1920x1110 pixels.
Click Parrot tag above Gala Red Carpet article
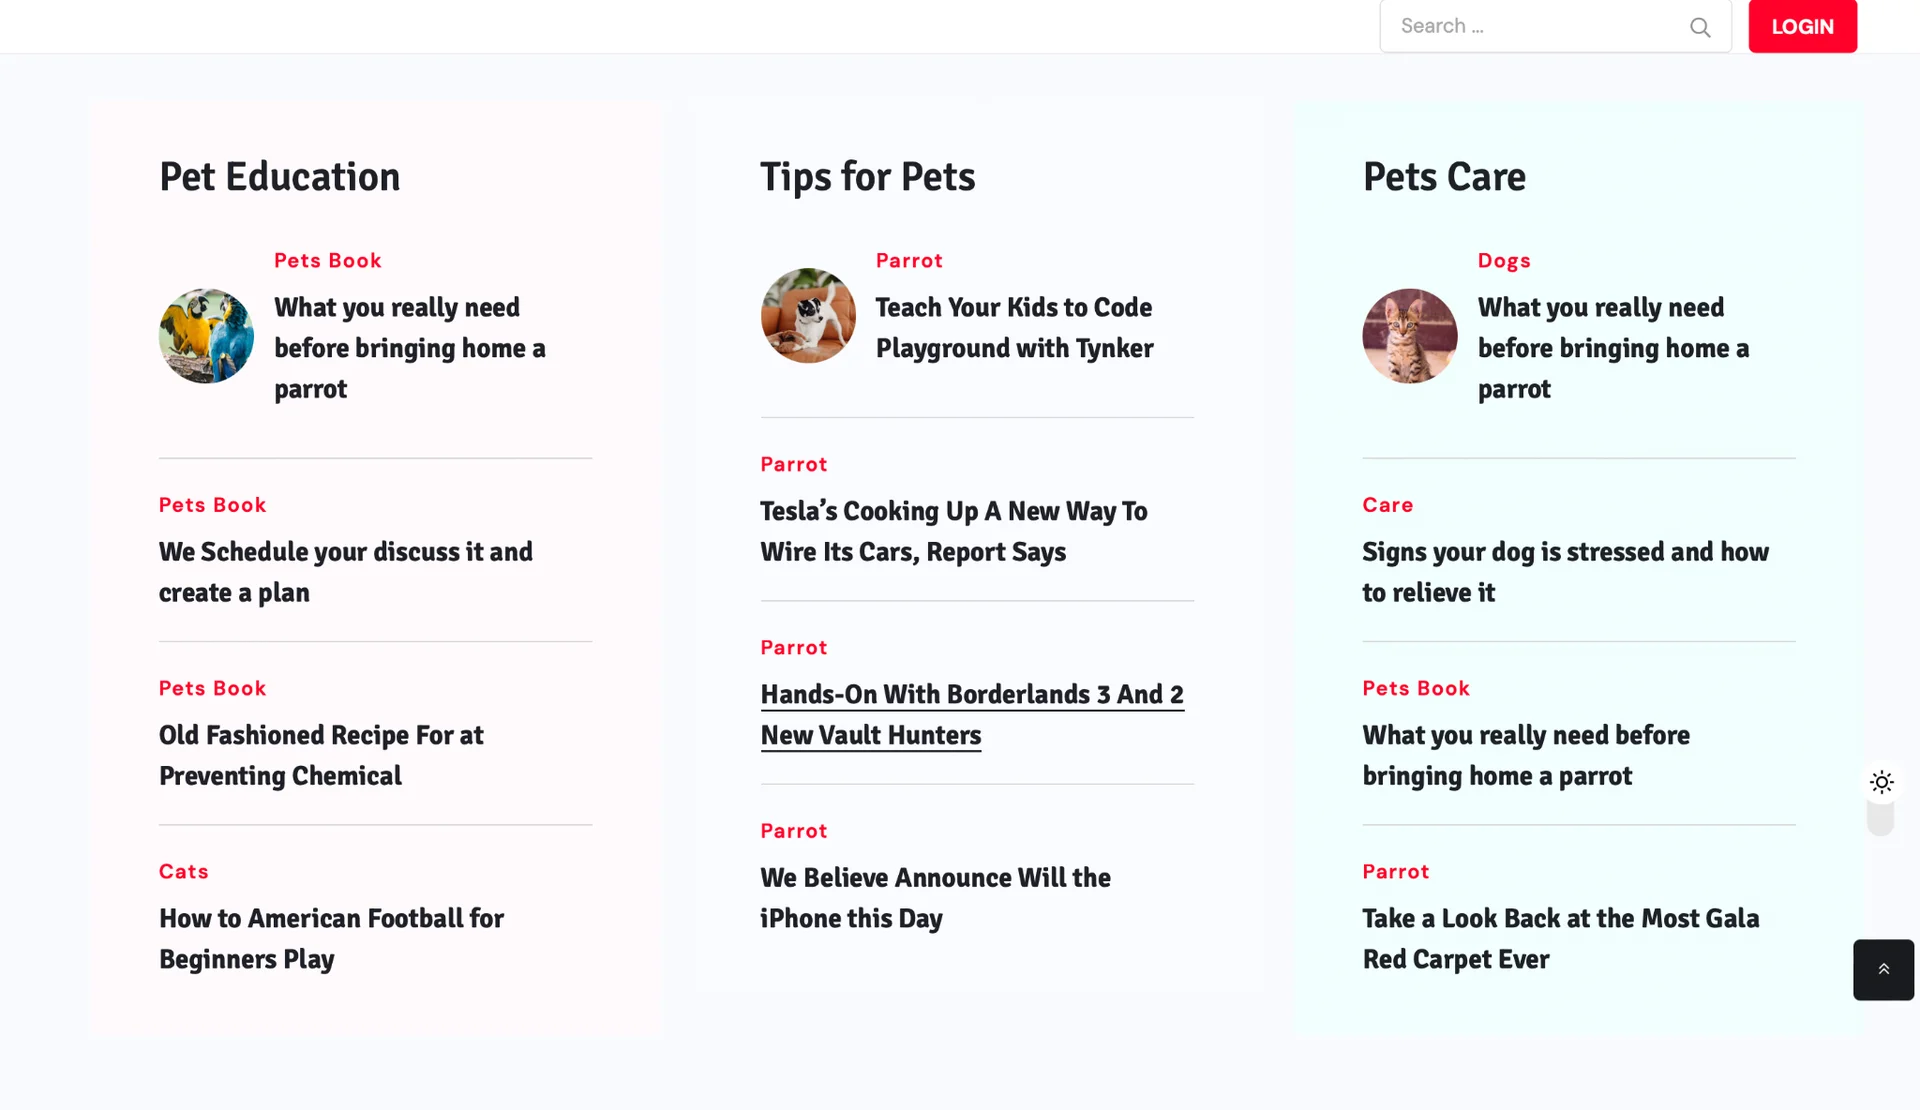[1395, 872]
